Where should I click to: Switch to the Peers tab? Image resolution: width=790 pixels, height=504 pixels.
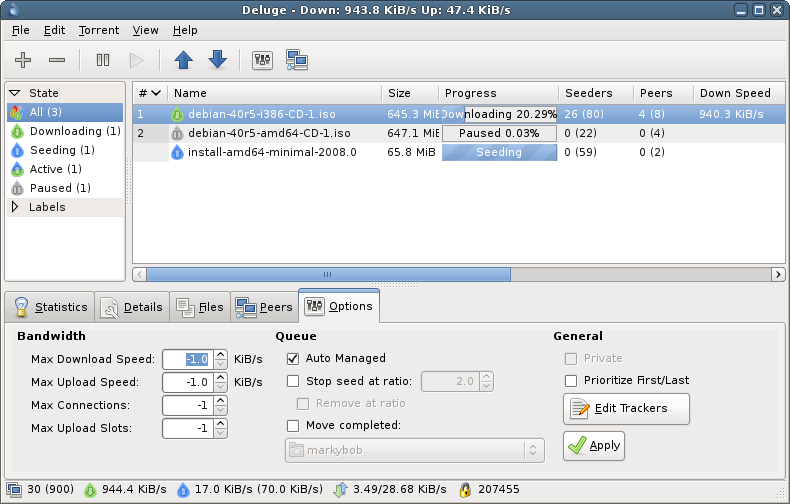264,308
